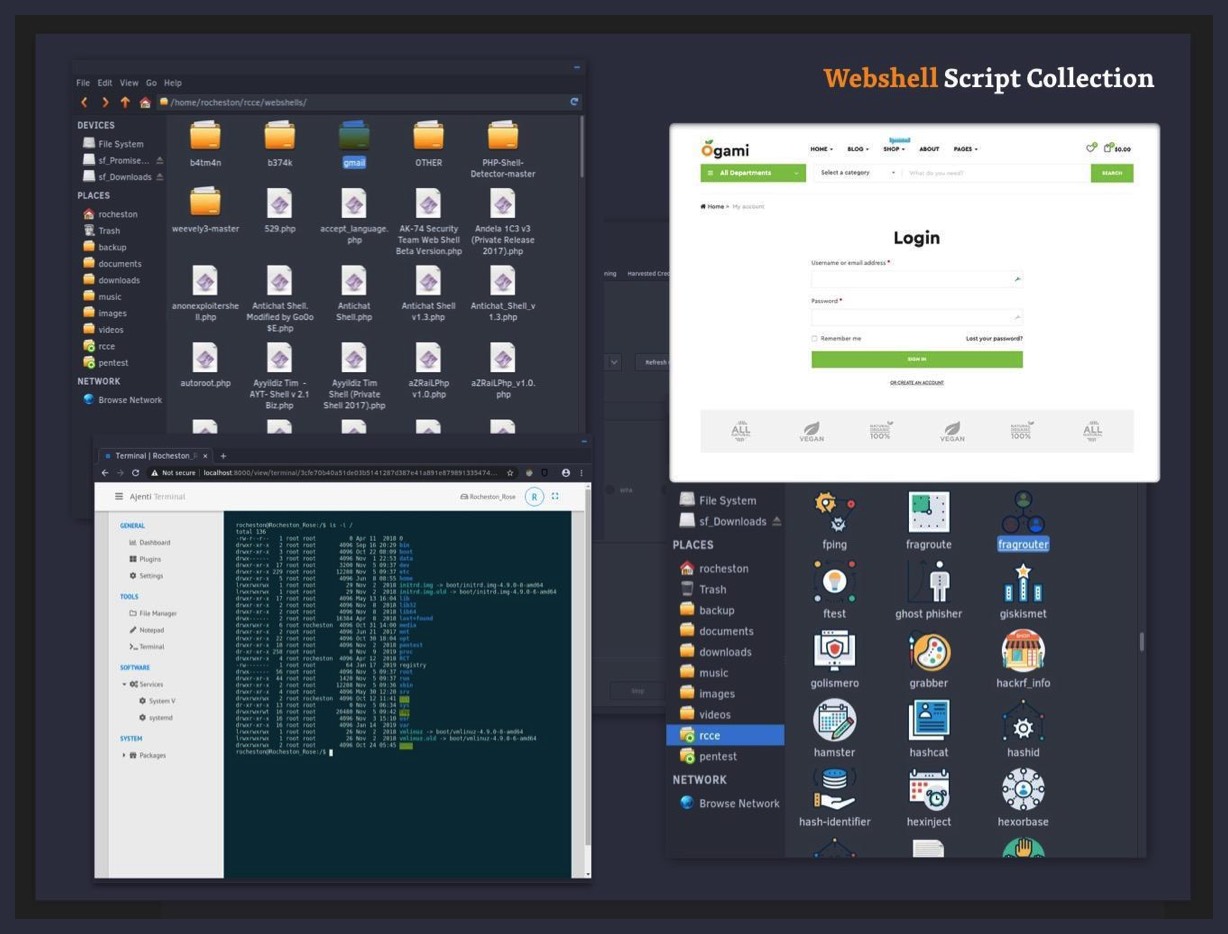Open the hashid tool icon
The width and height of the screenshot is (1228, 934).
coord(1023,720)
